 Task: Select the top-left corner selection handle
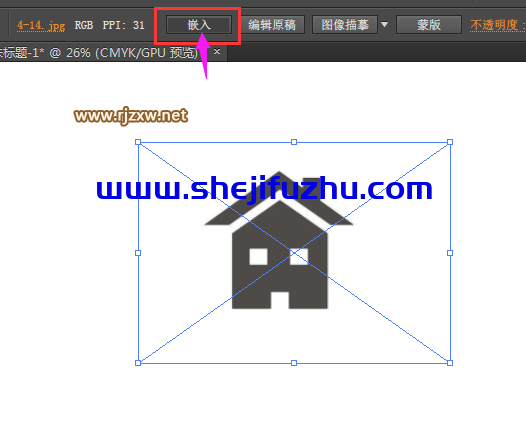coord(138,142)
